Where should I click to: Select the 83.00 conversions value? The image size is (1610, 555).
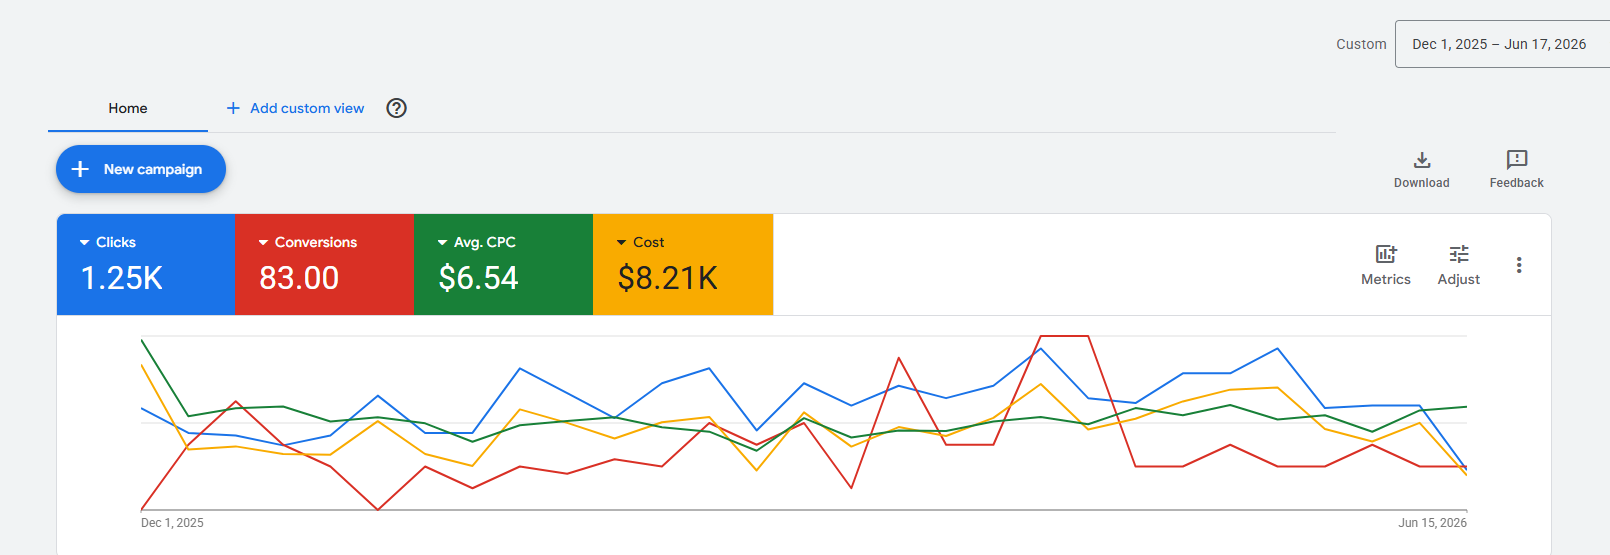(x=299, y=278)
